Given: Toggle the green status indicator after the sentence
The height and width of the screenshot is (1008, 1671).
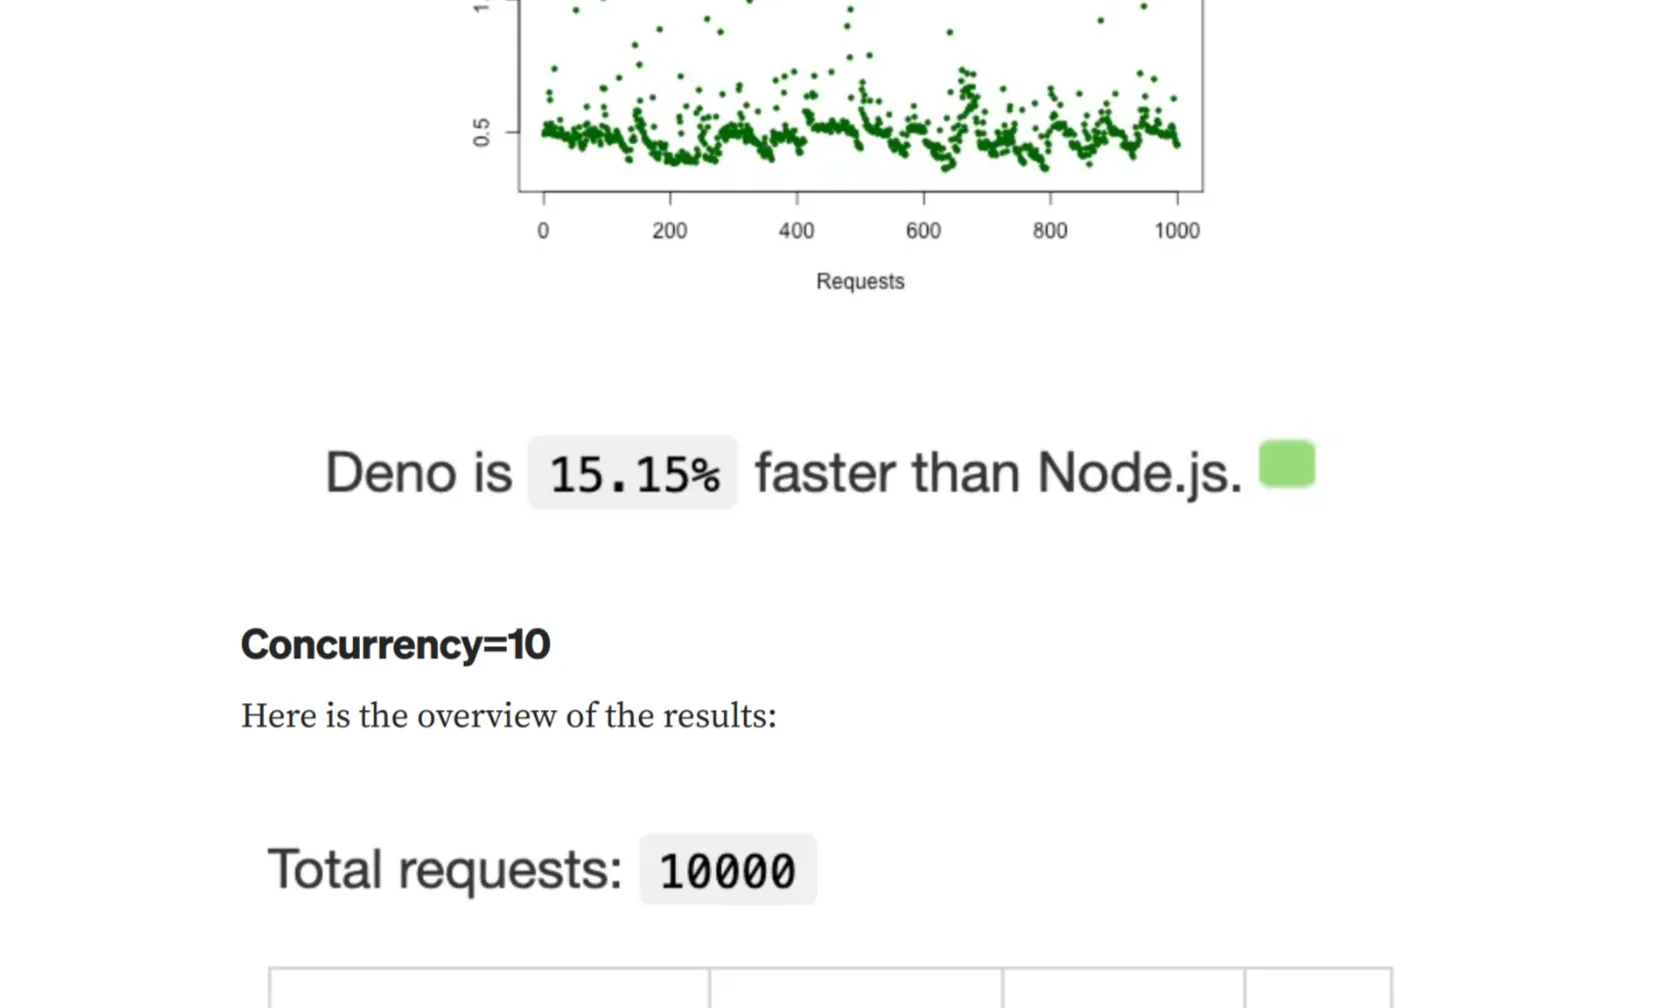Looking at the screenshot, I should coord(1286,464).
